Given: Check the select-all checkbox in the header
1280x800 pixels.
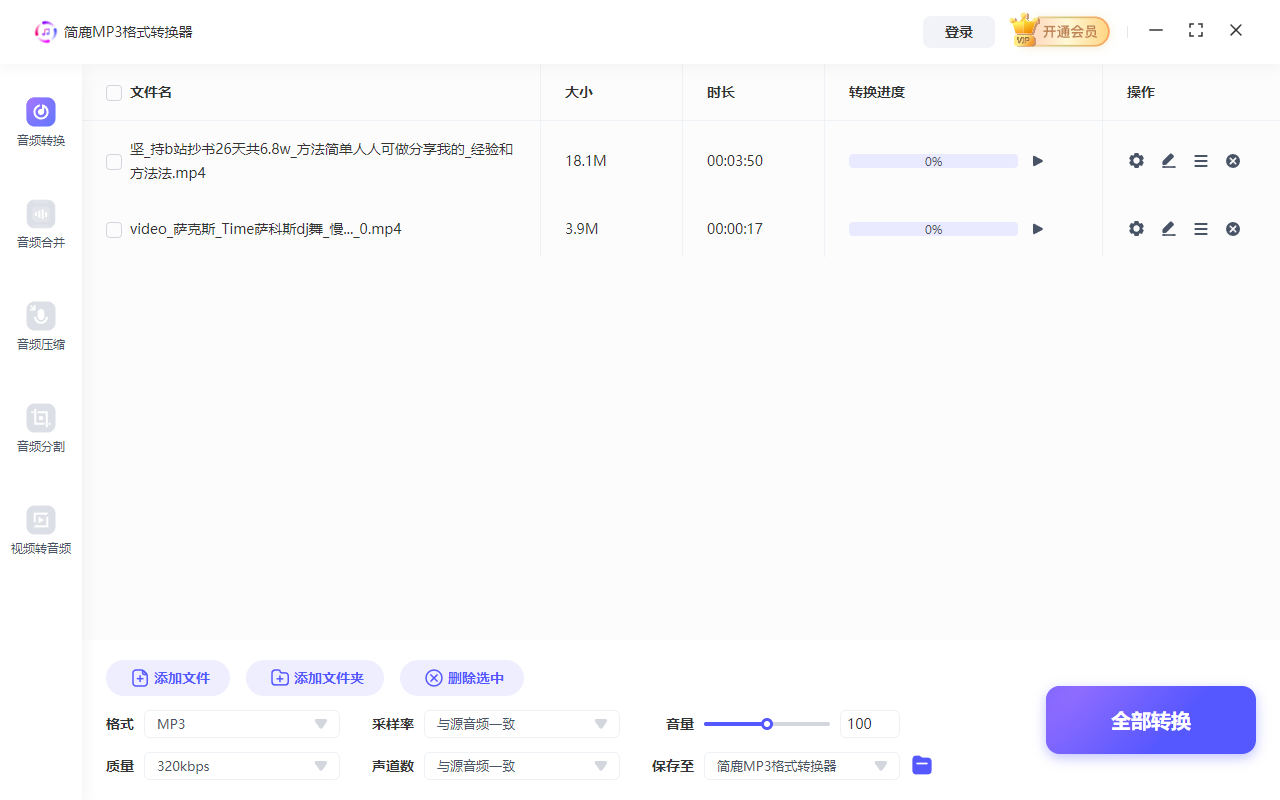Looking at the screenshot, I should tap(113, 92).
